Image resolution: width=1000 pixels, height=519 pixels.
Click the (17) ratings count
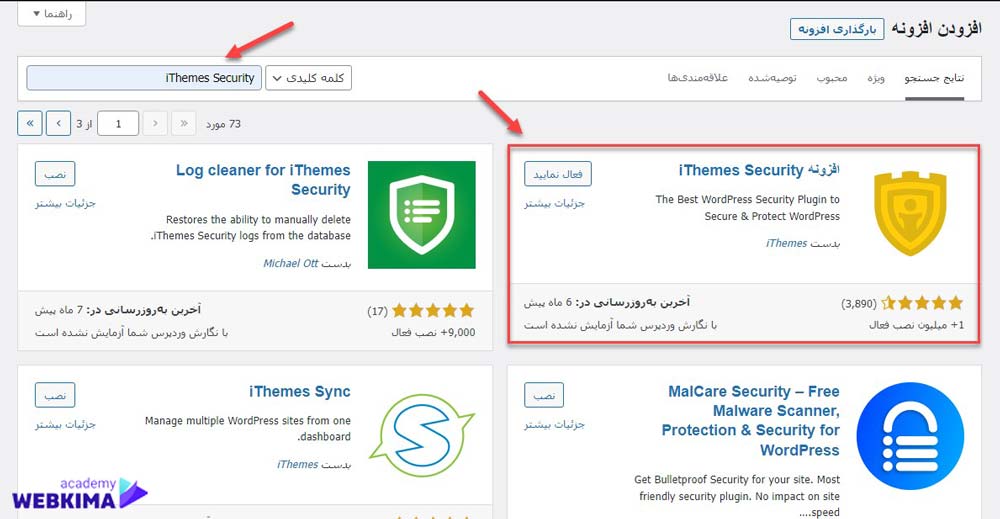pos(378,311)
